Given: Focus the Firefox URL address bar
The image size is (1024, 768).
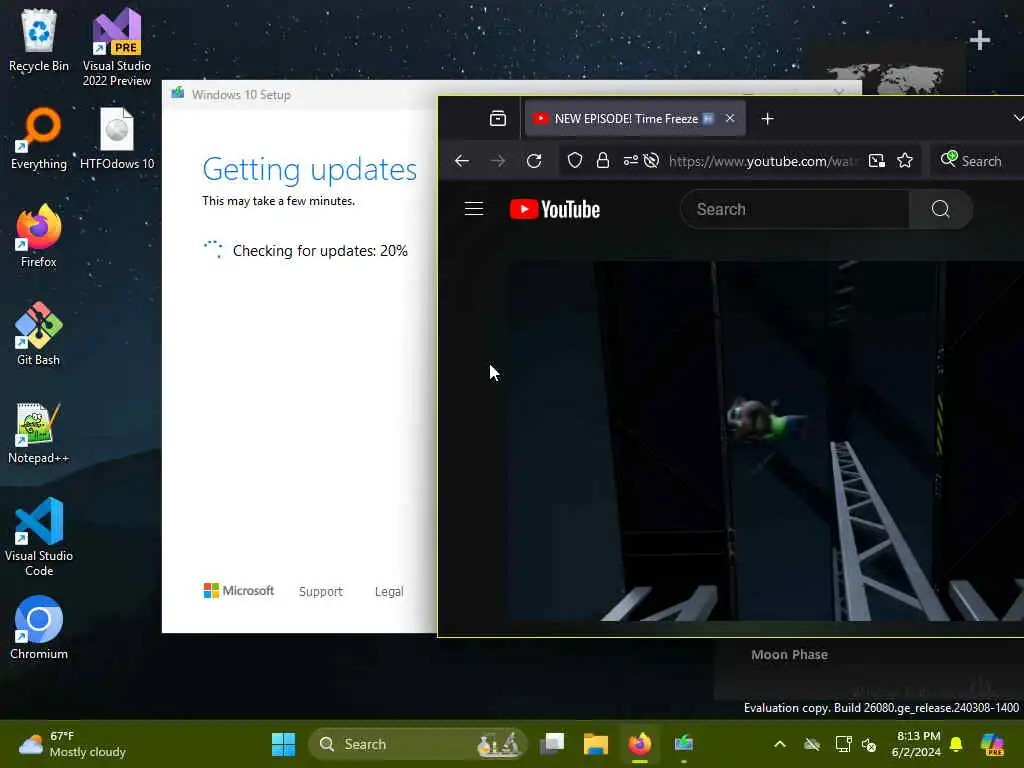Looking at the screenshot, I should coord(761,161).
